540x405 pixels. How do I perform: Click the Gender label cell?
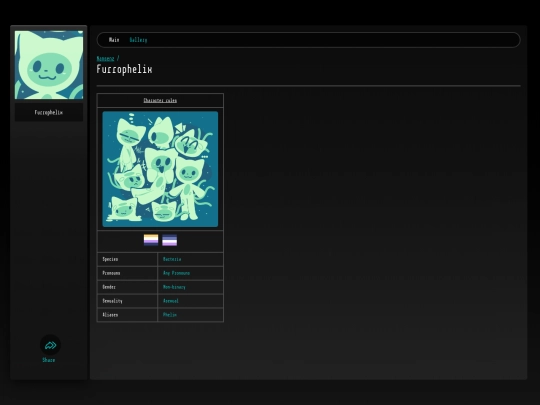(127, 287)
